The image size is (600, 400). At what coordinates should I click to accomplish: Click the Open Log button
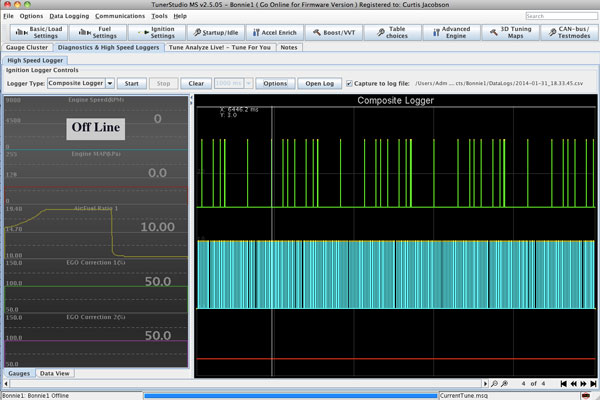pyautogui.click(x=320, y=83)
